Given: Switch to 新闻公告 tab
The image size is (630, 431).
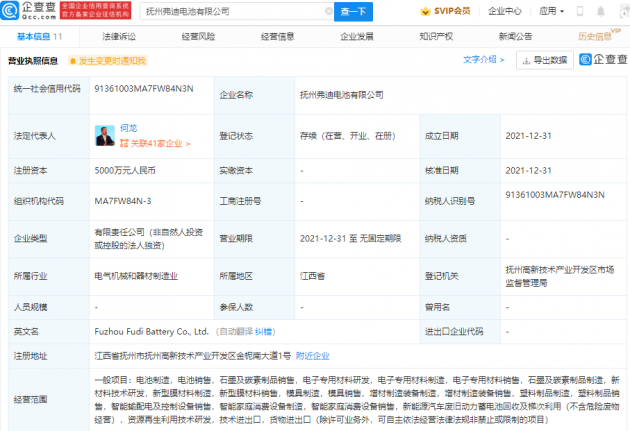Looking at the screenshot, I should 515,37.
